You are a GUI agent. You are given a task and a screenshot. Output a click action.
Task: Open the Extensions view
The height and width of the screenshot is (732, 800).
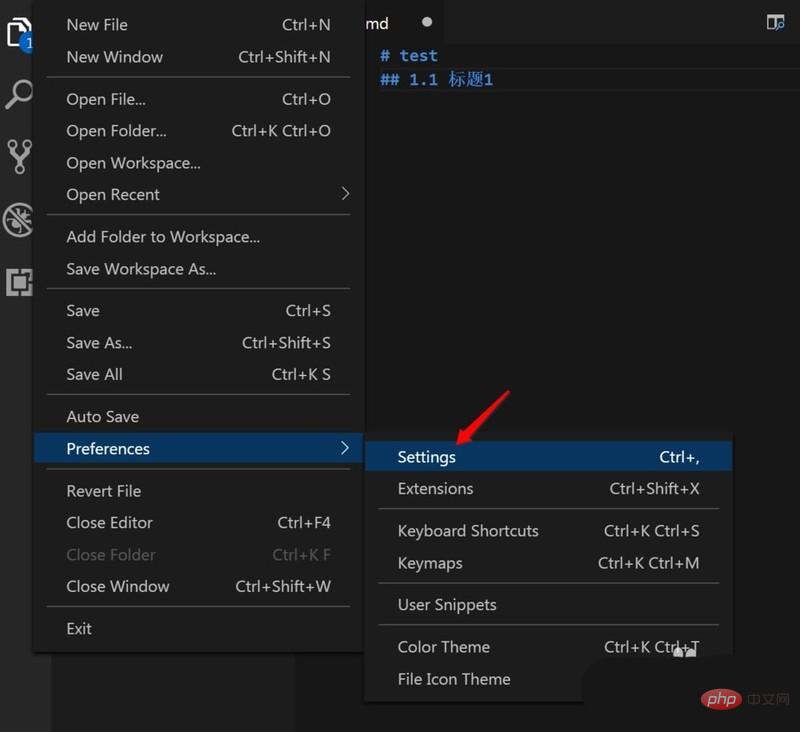18,282
